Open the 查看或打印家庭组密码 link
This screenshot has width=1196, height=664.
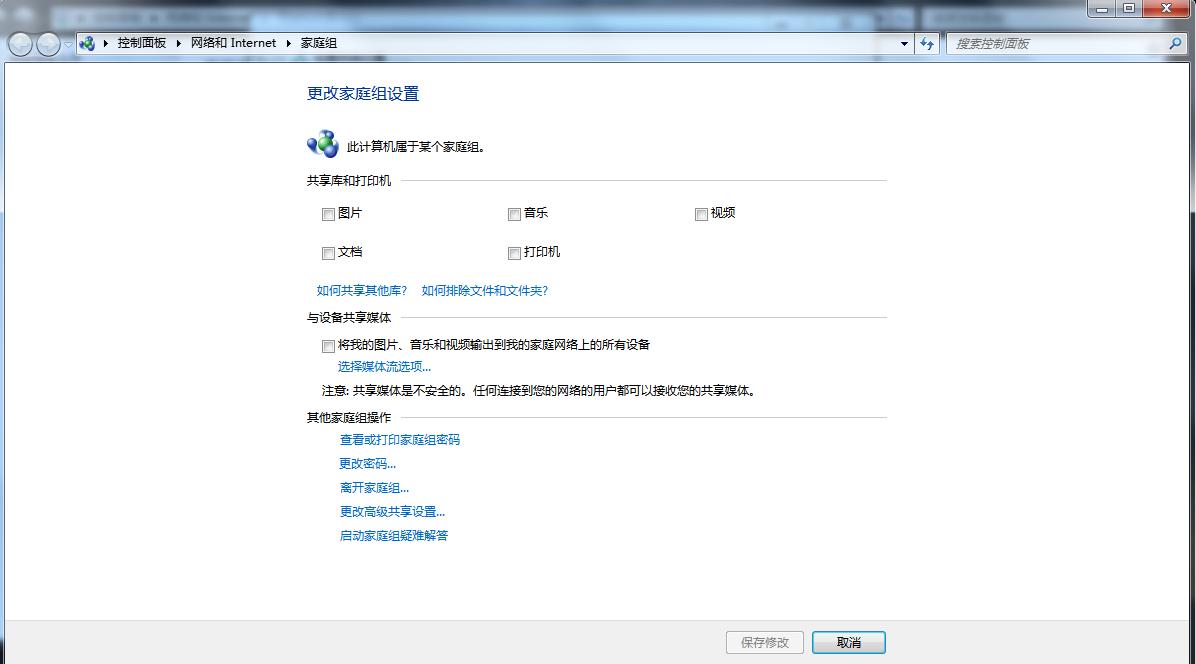[x=399, y=439]
